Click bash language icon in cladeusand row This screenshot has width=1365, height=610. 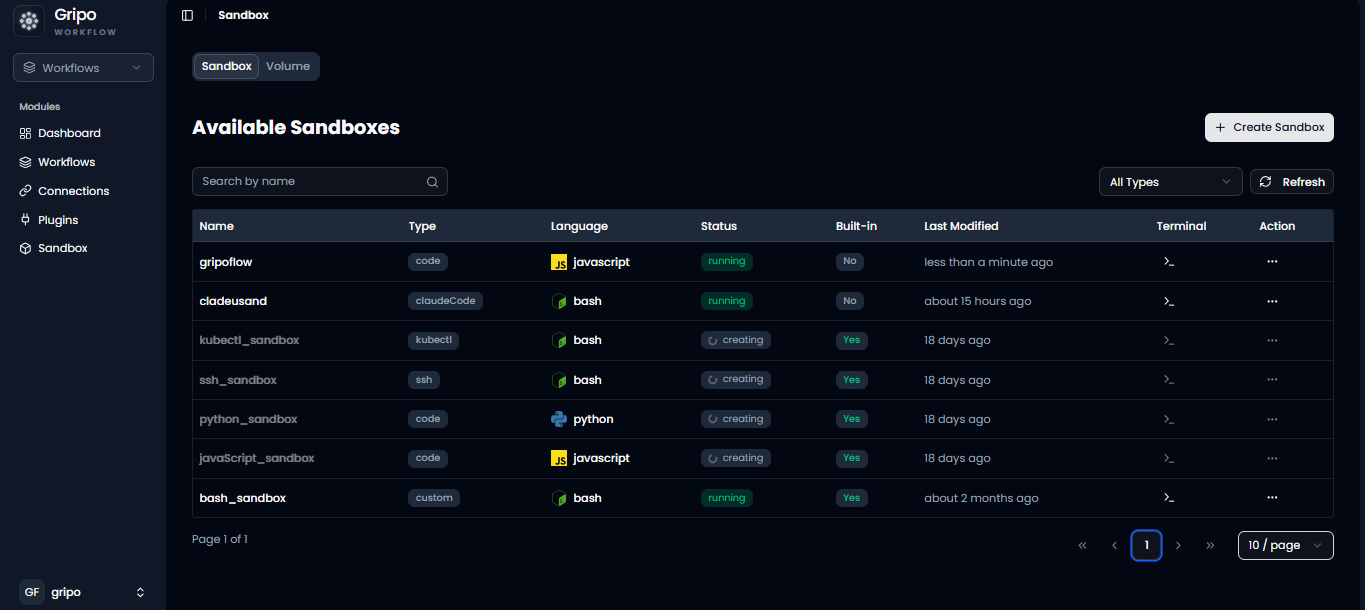559,301
